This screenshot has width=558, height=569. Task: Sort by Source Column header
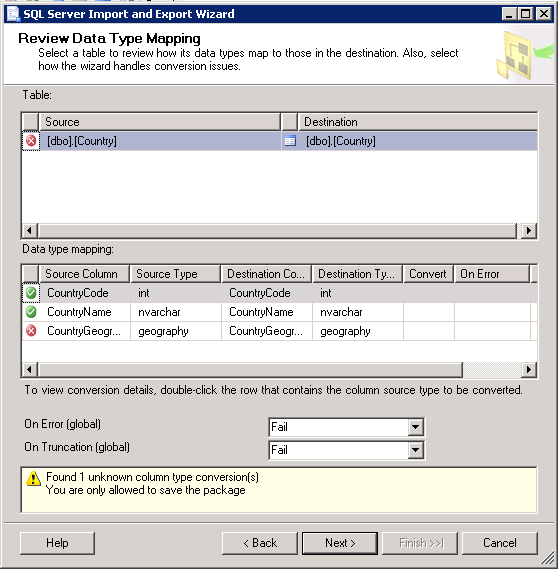(84, 274)
